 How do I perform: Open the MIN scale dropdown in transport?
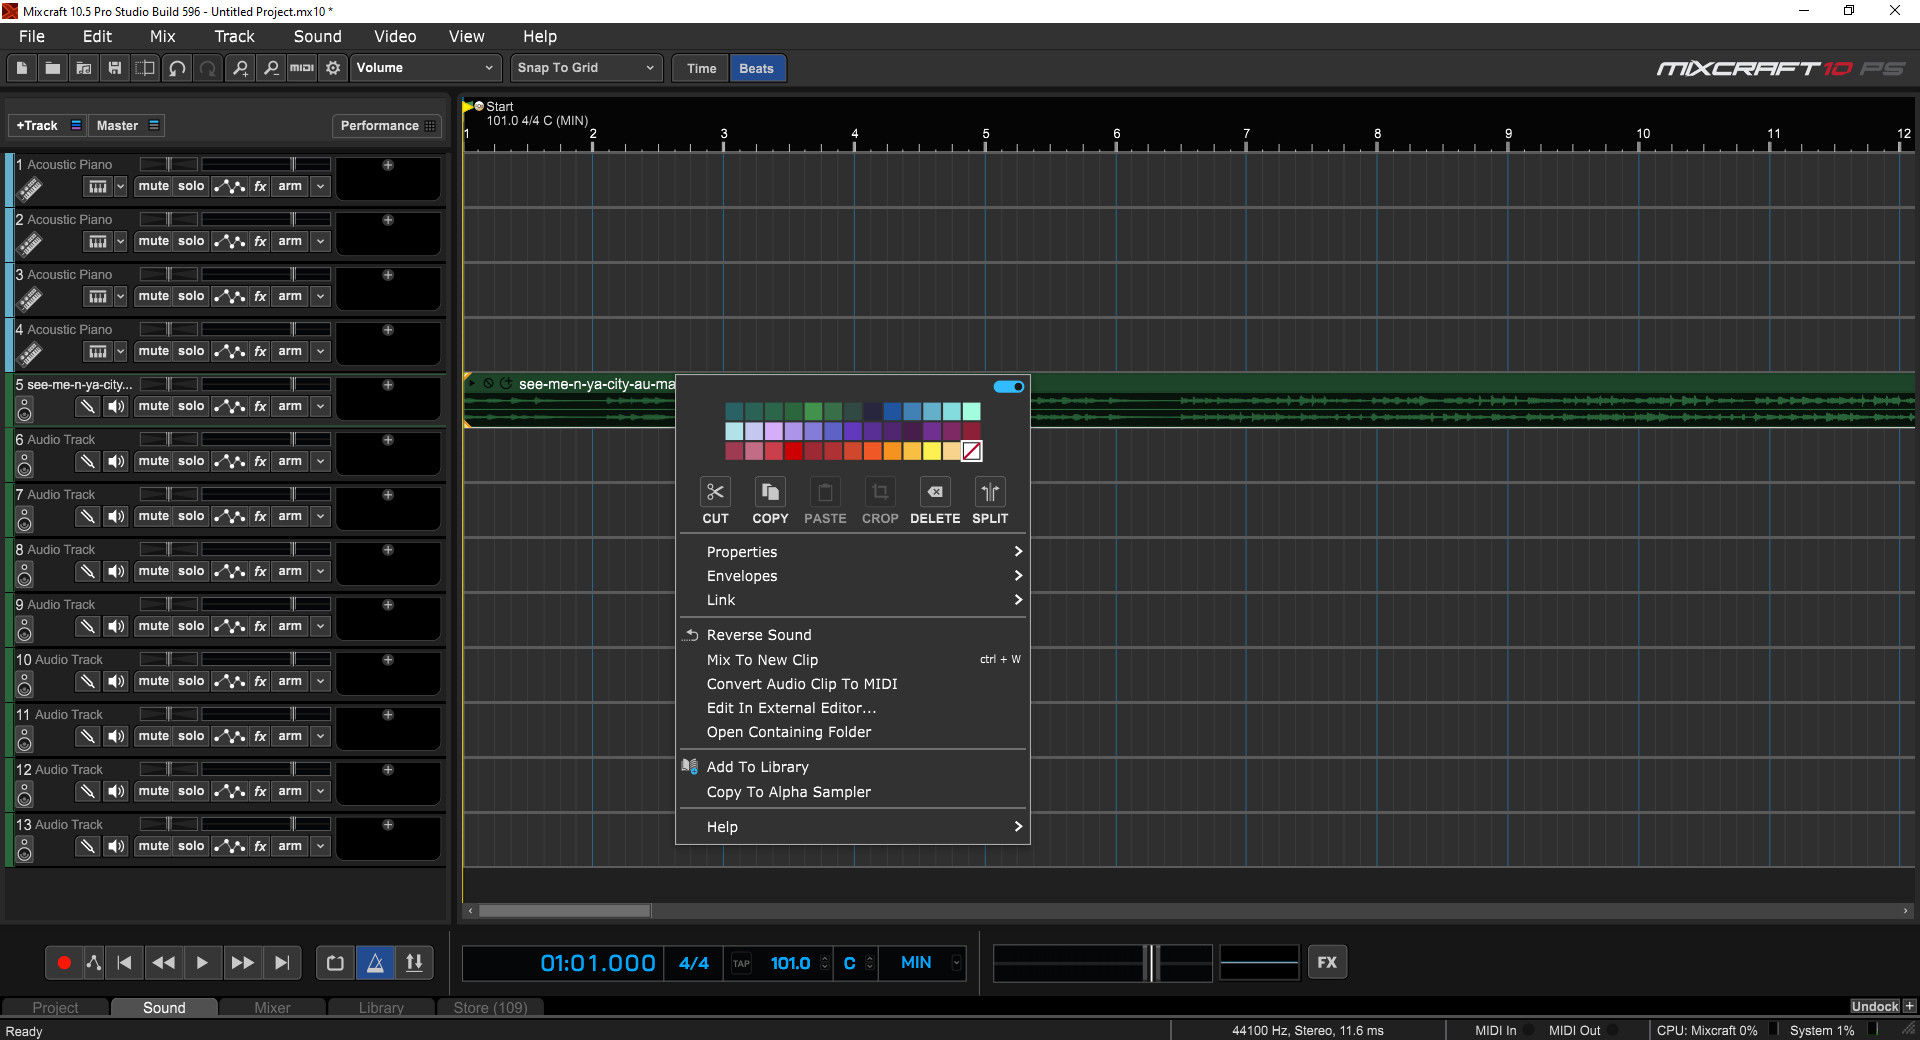click(956, 963)
